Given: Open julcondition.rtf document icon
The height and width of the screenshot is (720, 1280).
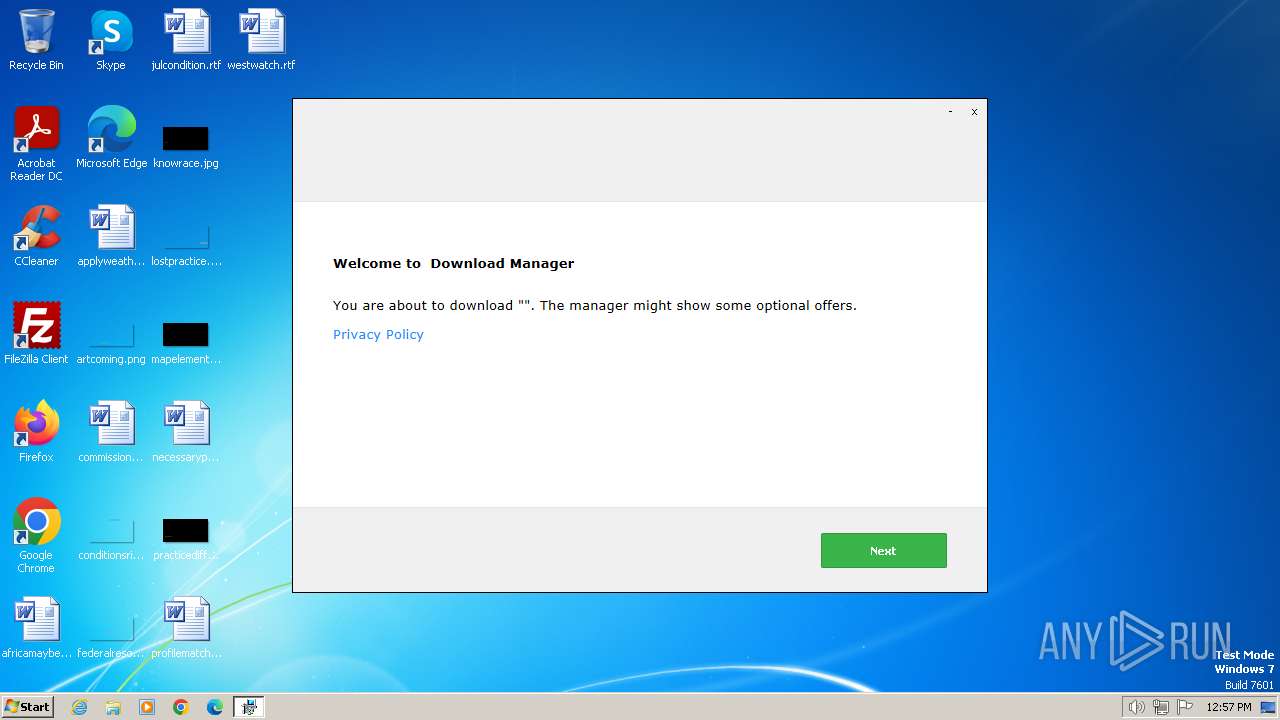Looking at the screenshot, I should coord(186,40).
